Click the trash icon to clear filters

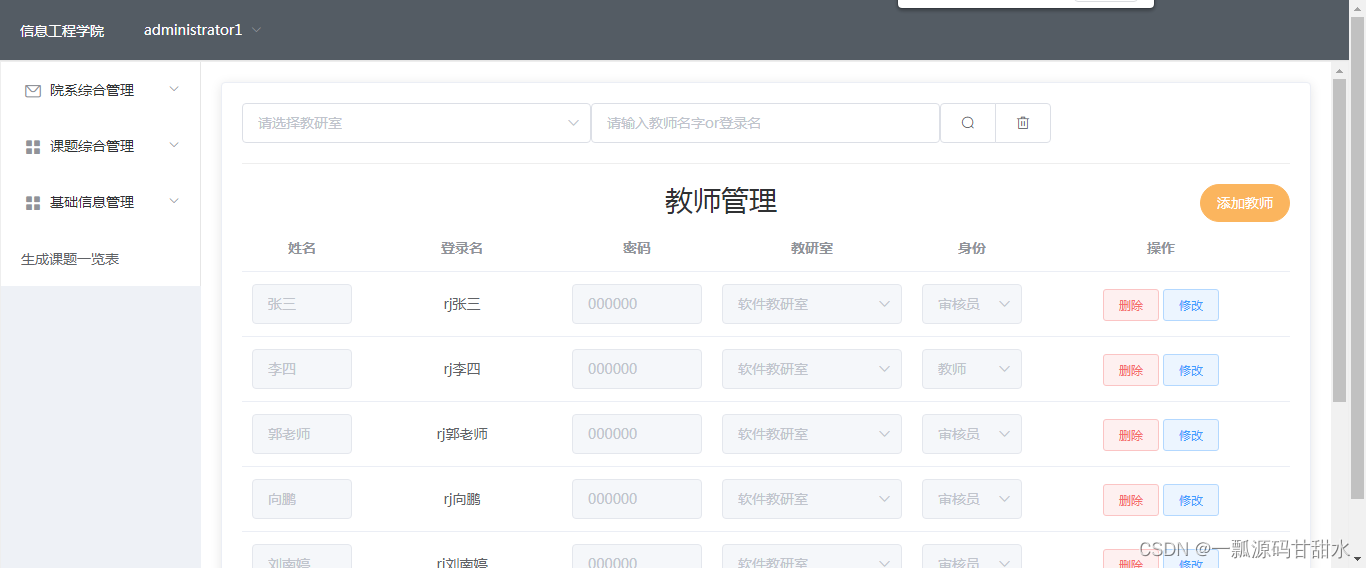pos(1023,123)
